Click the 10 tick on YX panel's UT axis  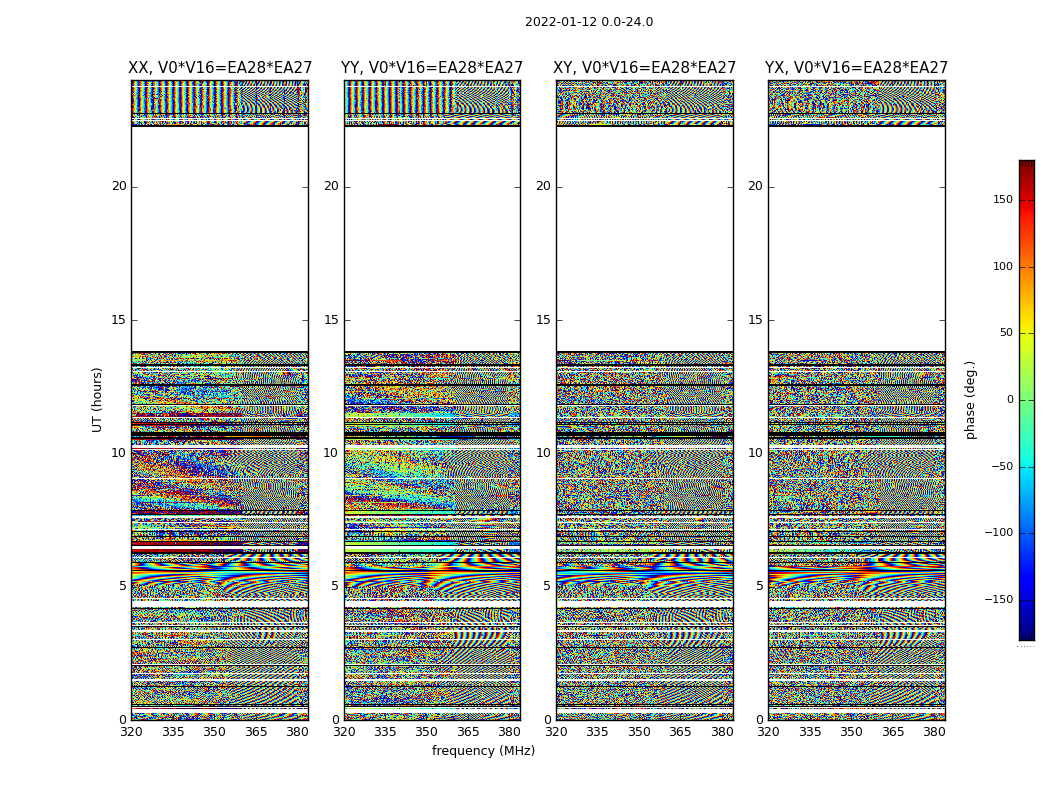coord(755,453)
